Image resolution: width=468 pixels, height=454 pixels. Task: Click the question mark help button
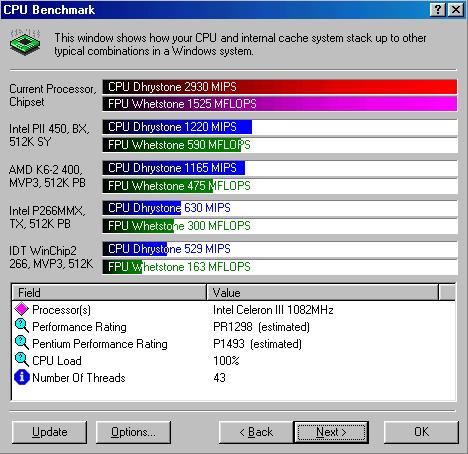pos(437,10)
